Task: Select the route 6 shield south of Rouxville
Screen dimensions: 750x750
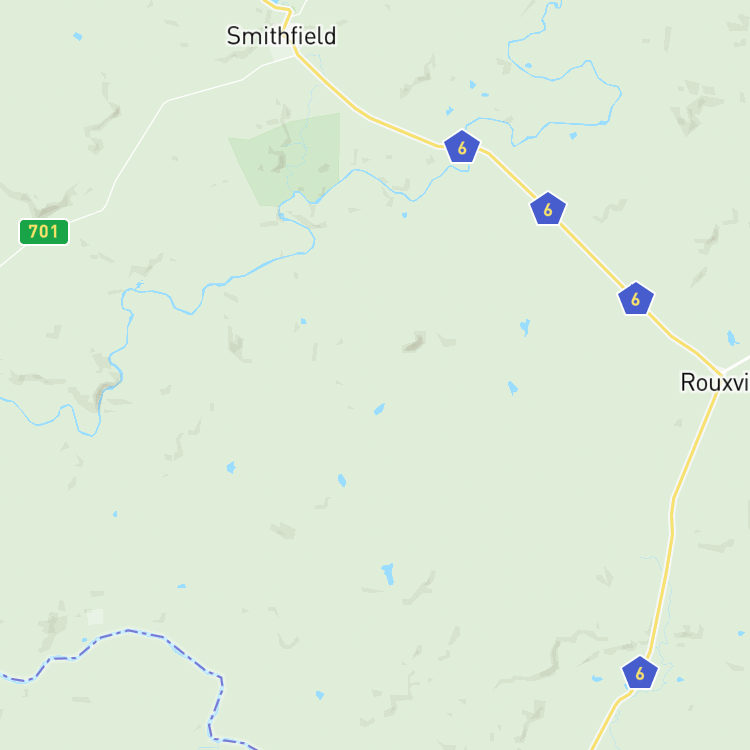Action: click(640, 673)
